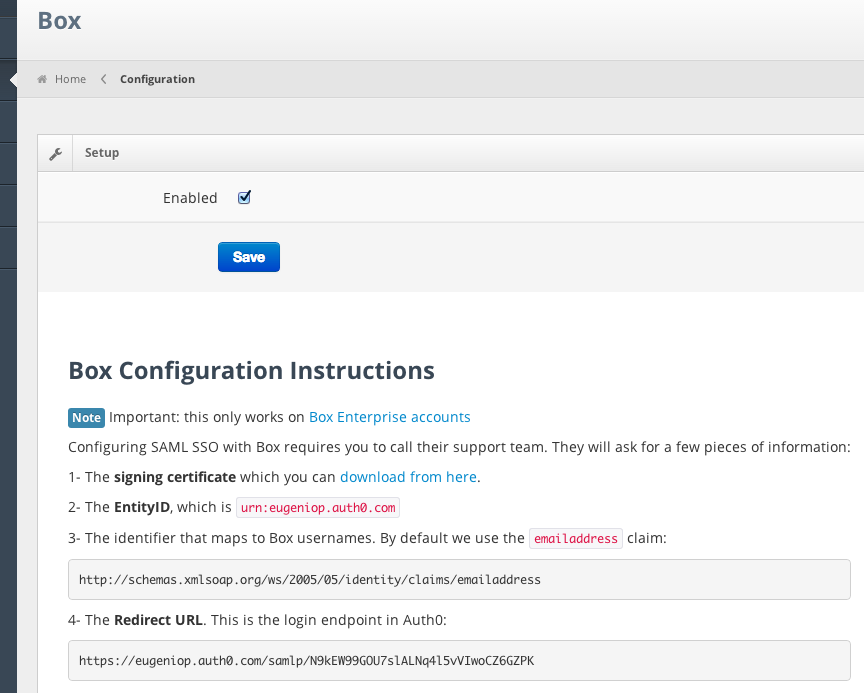Click the wrench icon beside Setup
The image size is (864, 693).
tap(56, 153)
